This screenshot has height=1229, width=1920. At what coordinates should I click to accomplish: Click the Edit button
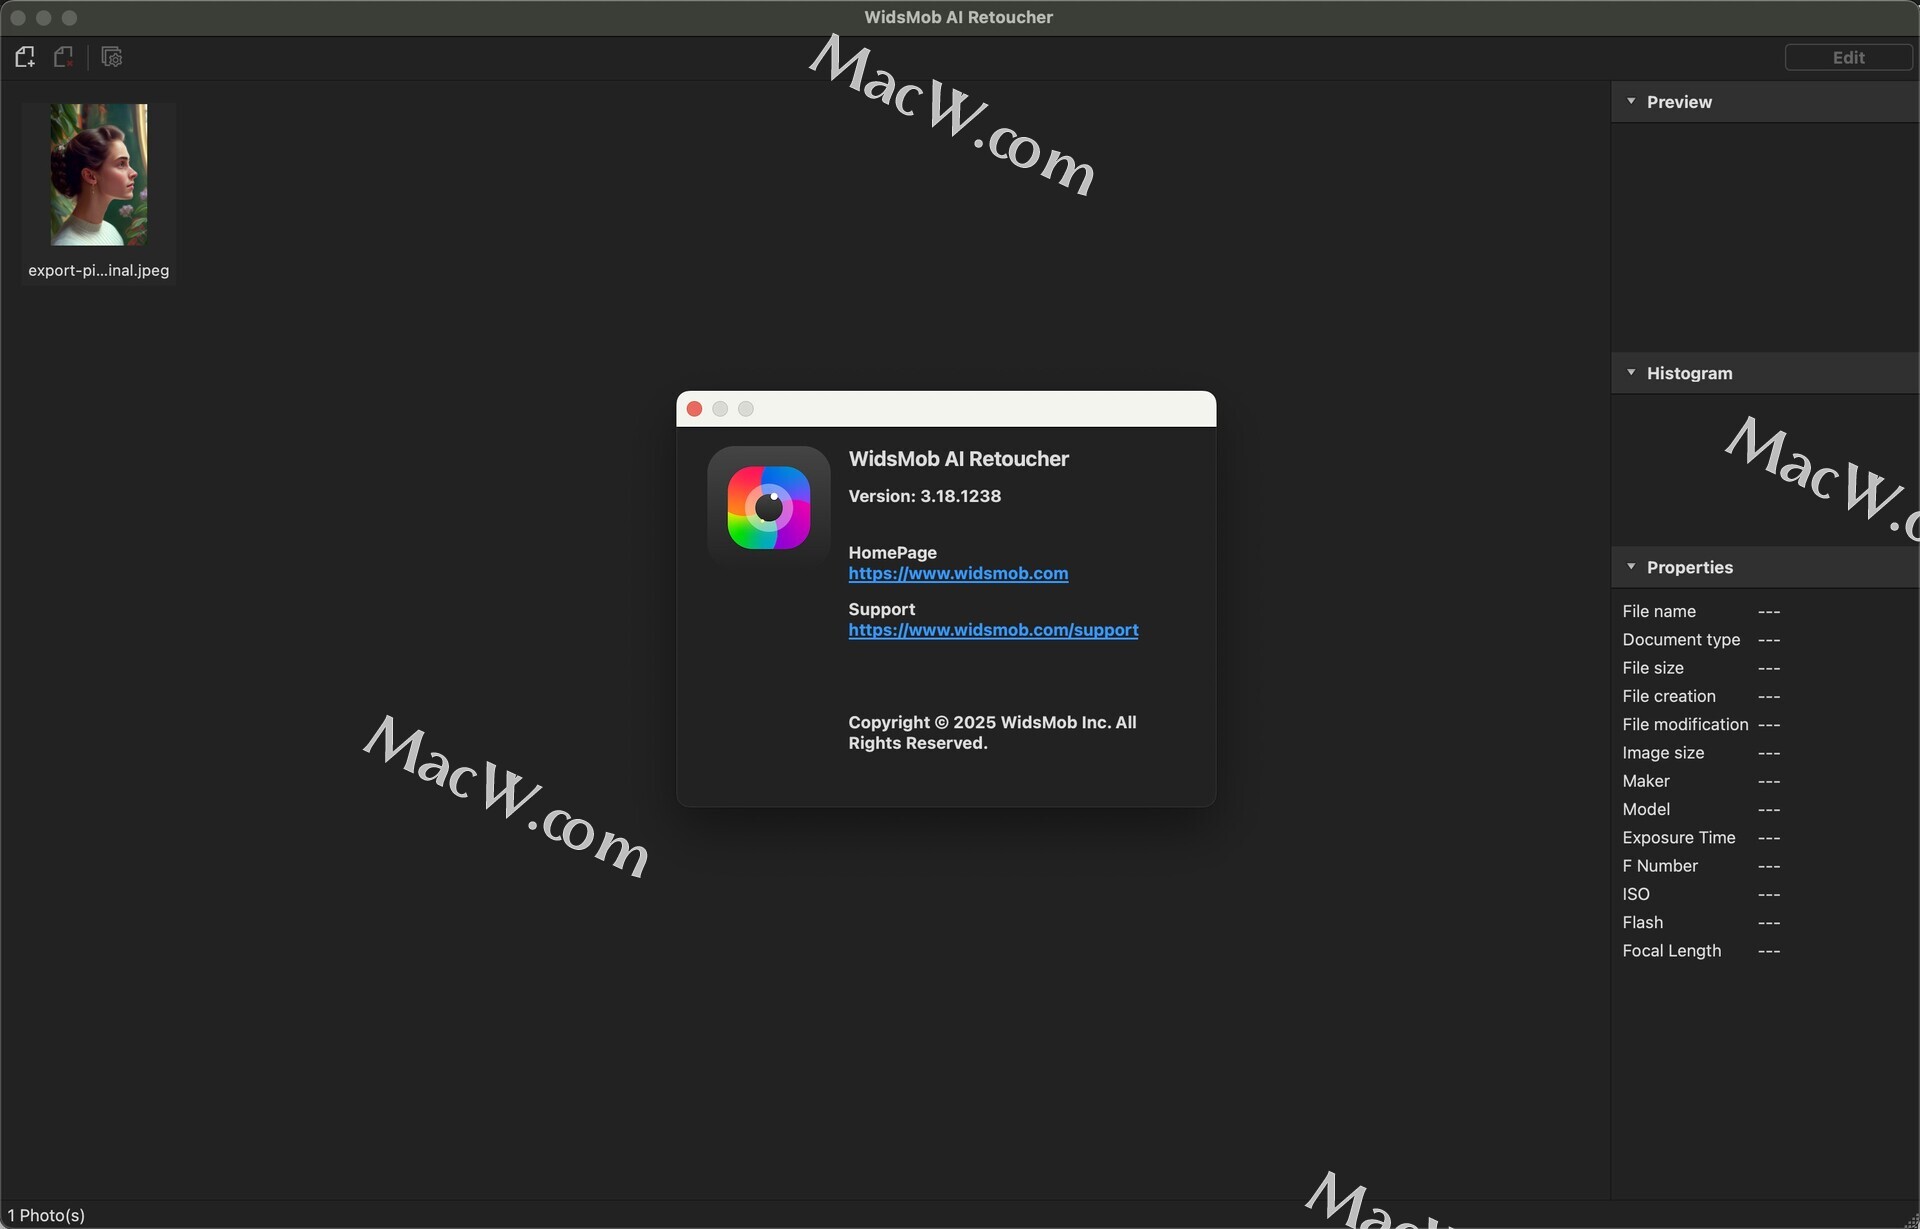coord(1848,58)
